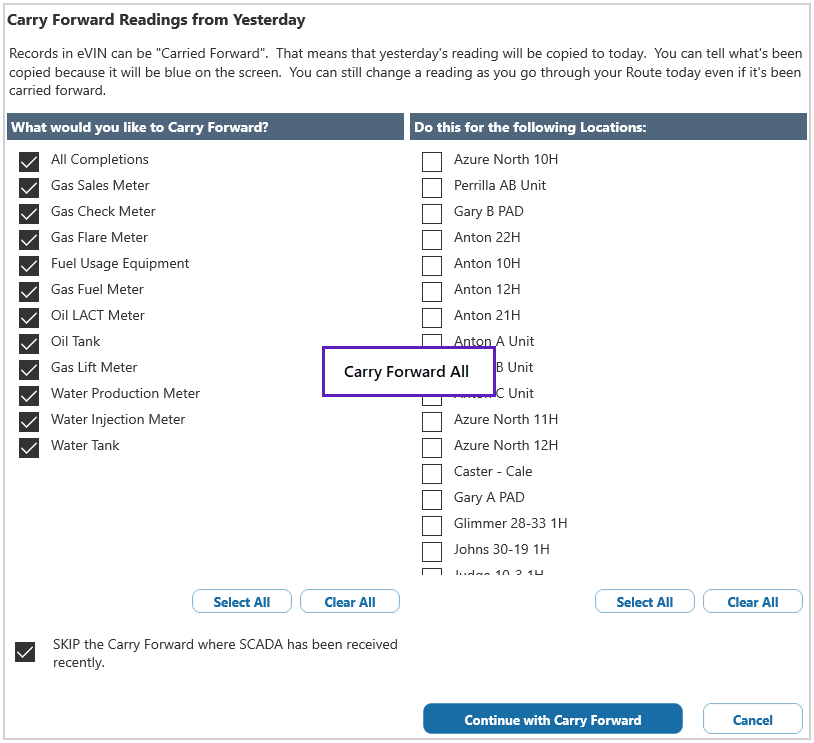Viewport: 814px width, 743px height.
Task: Disable SKIP Carry Forward for SCADA option
Action: point(26,652)
